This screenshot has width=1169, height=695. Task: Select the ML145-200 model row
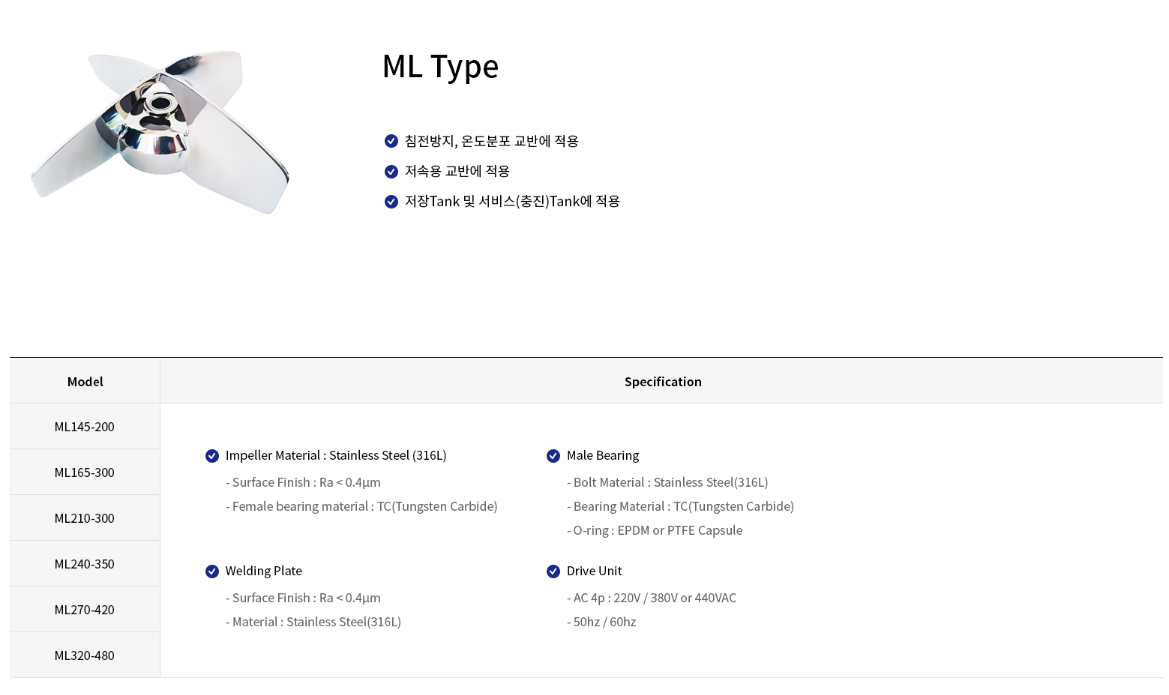pyautogui.click(x=85, y=427)
